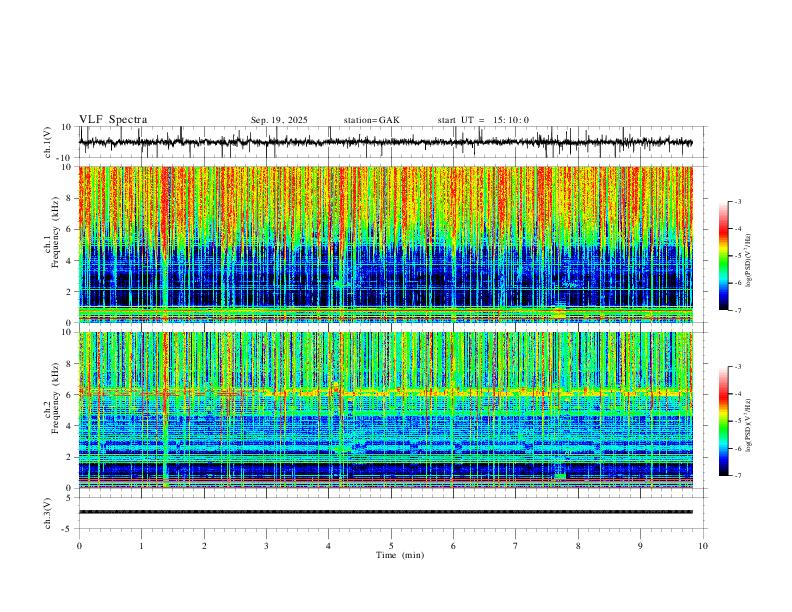Screen dimensions: 792x612
Task: Click ch.1 color bar log(PSD) vertical label
Action: 748,261
